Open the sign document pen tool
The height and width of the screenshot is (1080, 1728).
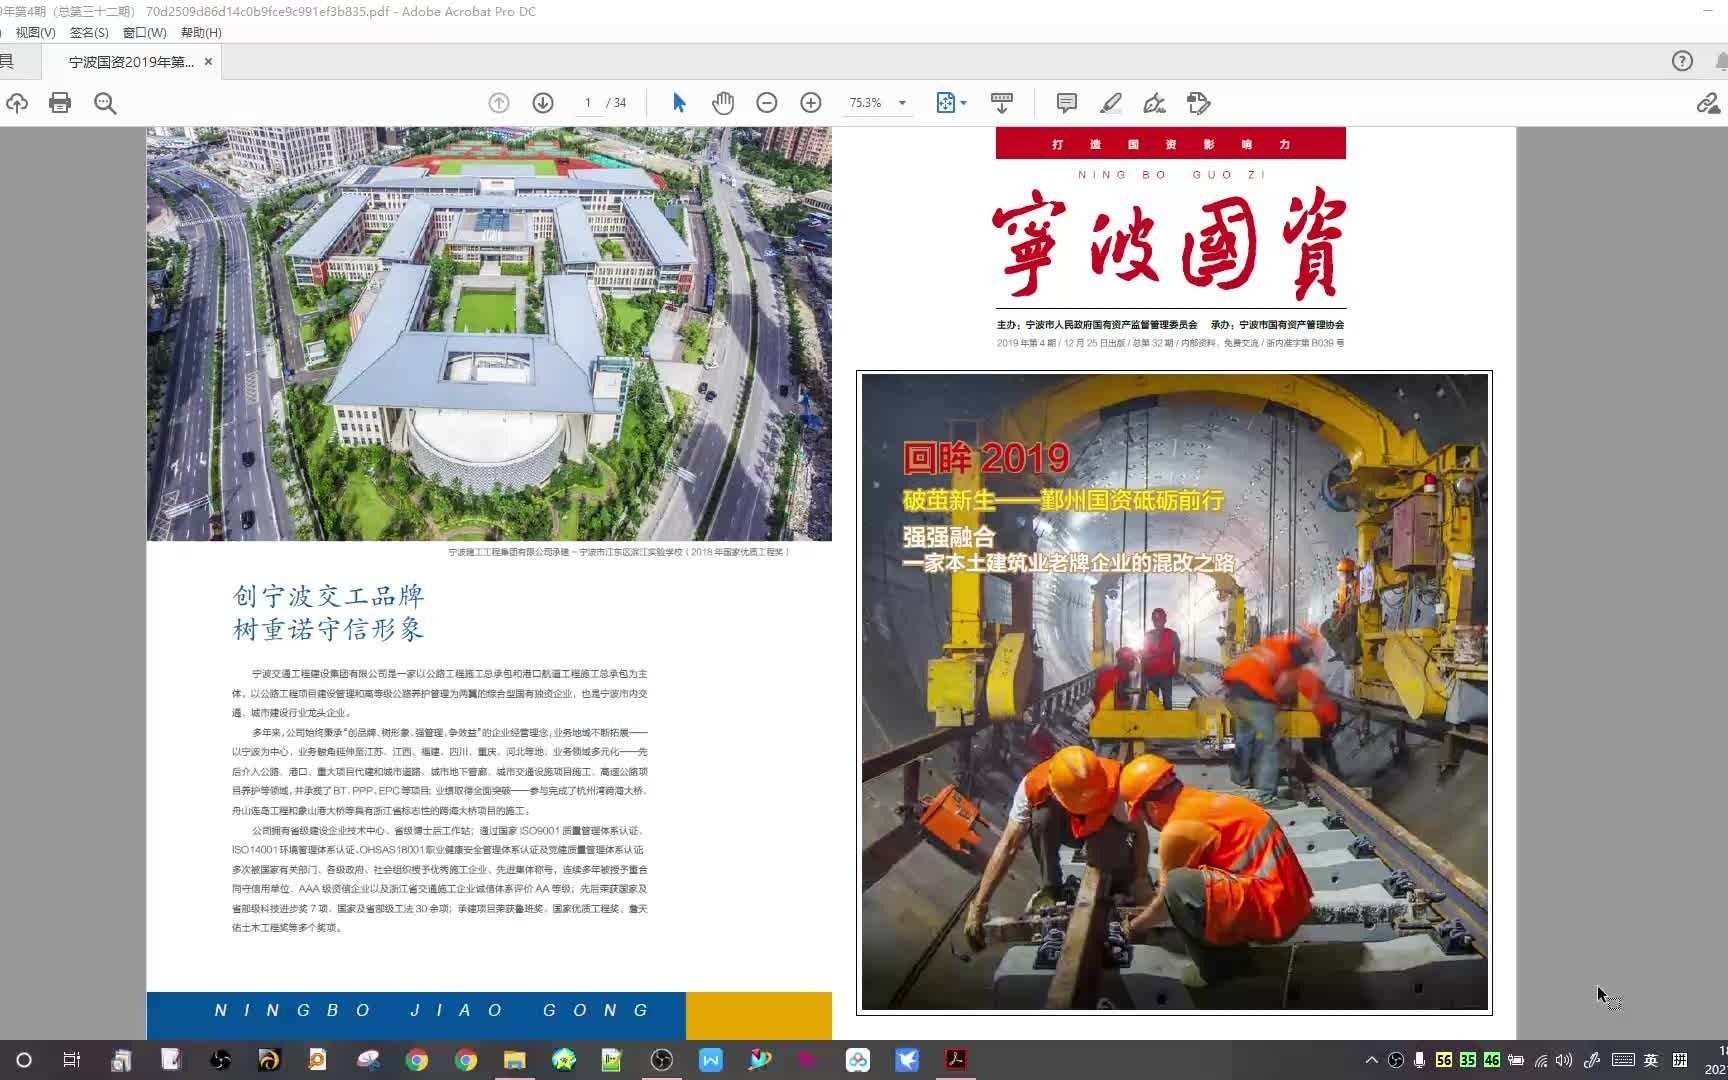click(x=1155, y=103)
